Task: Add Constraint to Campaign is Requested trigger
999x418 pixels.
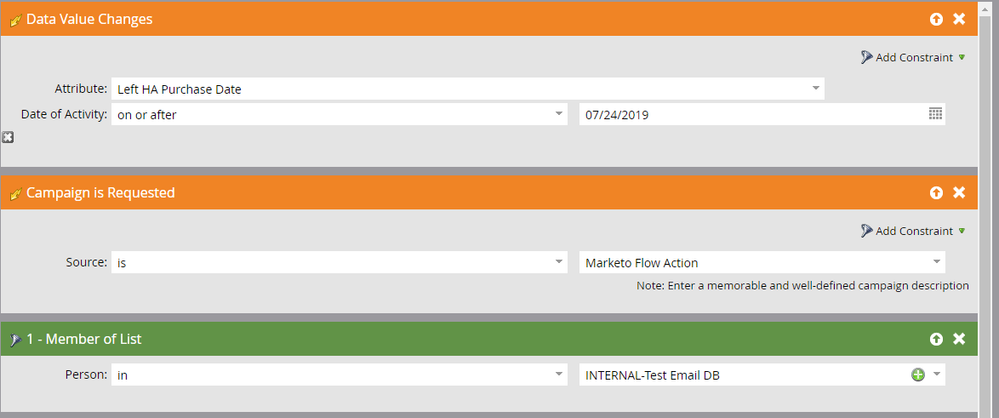Action: (912, 231)
